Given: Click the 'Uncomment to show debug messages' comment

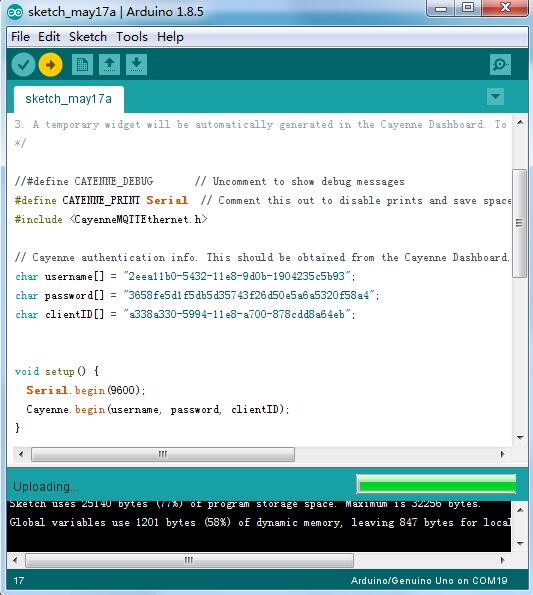Looking at the screenshot, I should pyautogui.click(x=300, y=181).
